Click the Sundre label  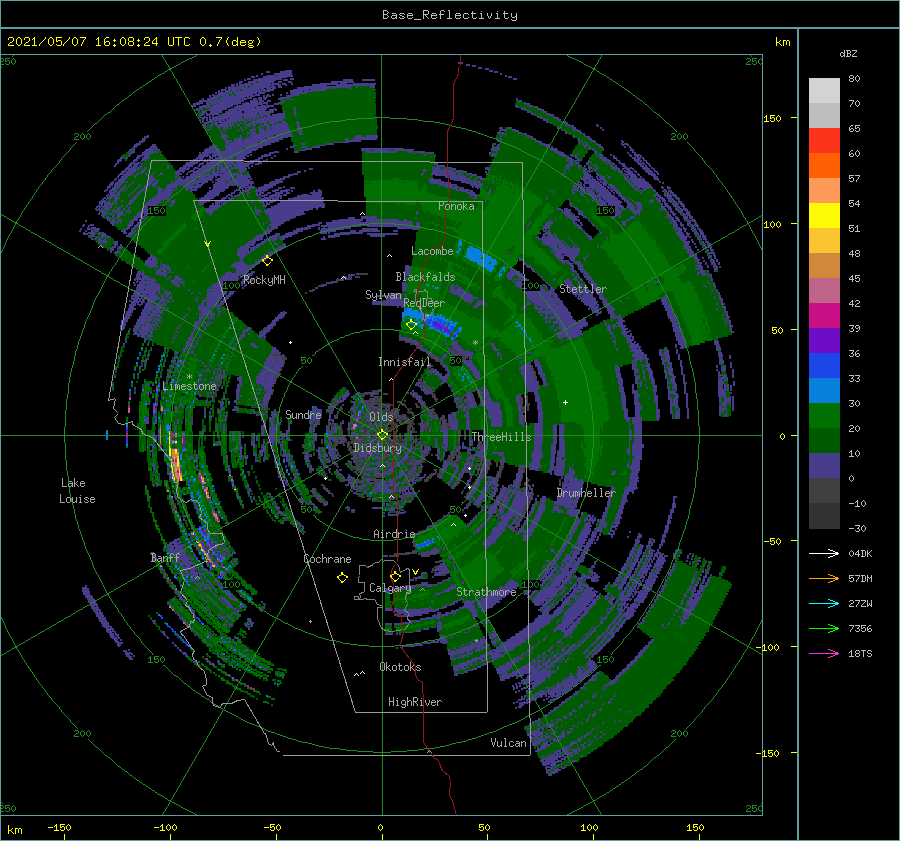[x=303, y=414]
